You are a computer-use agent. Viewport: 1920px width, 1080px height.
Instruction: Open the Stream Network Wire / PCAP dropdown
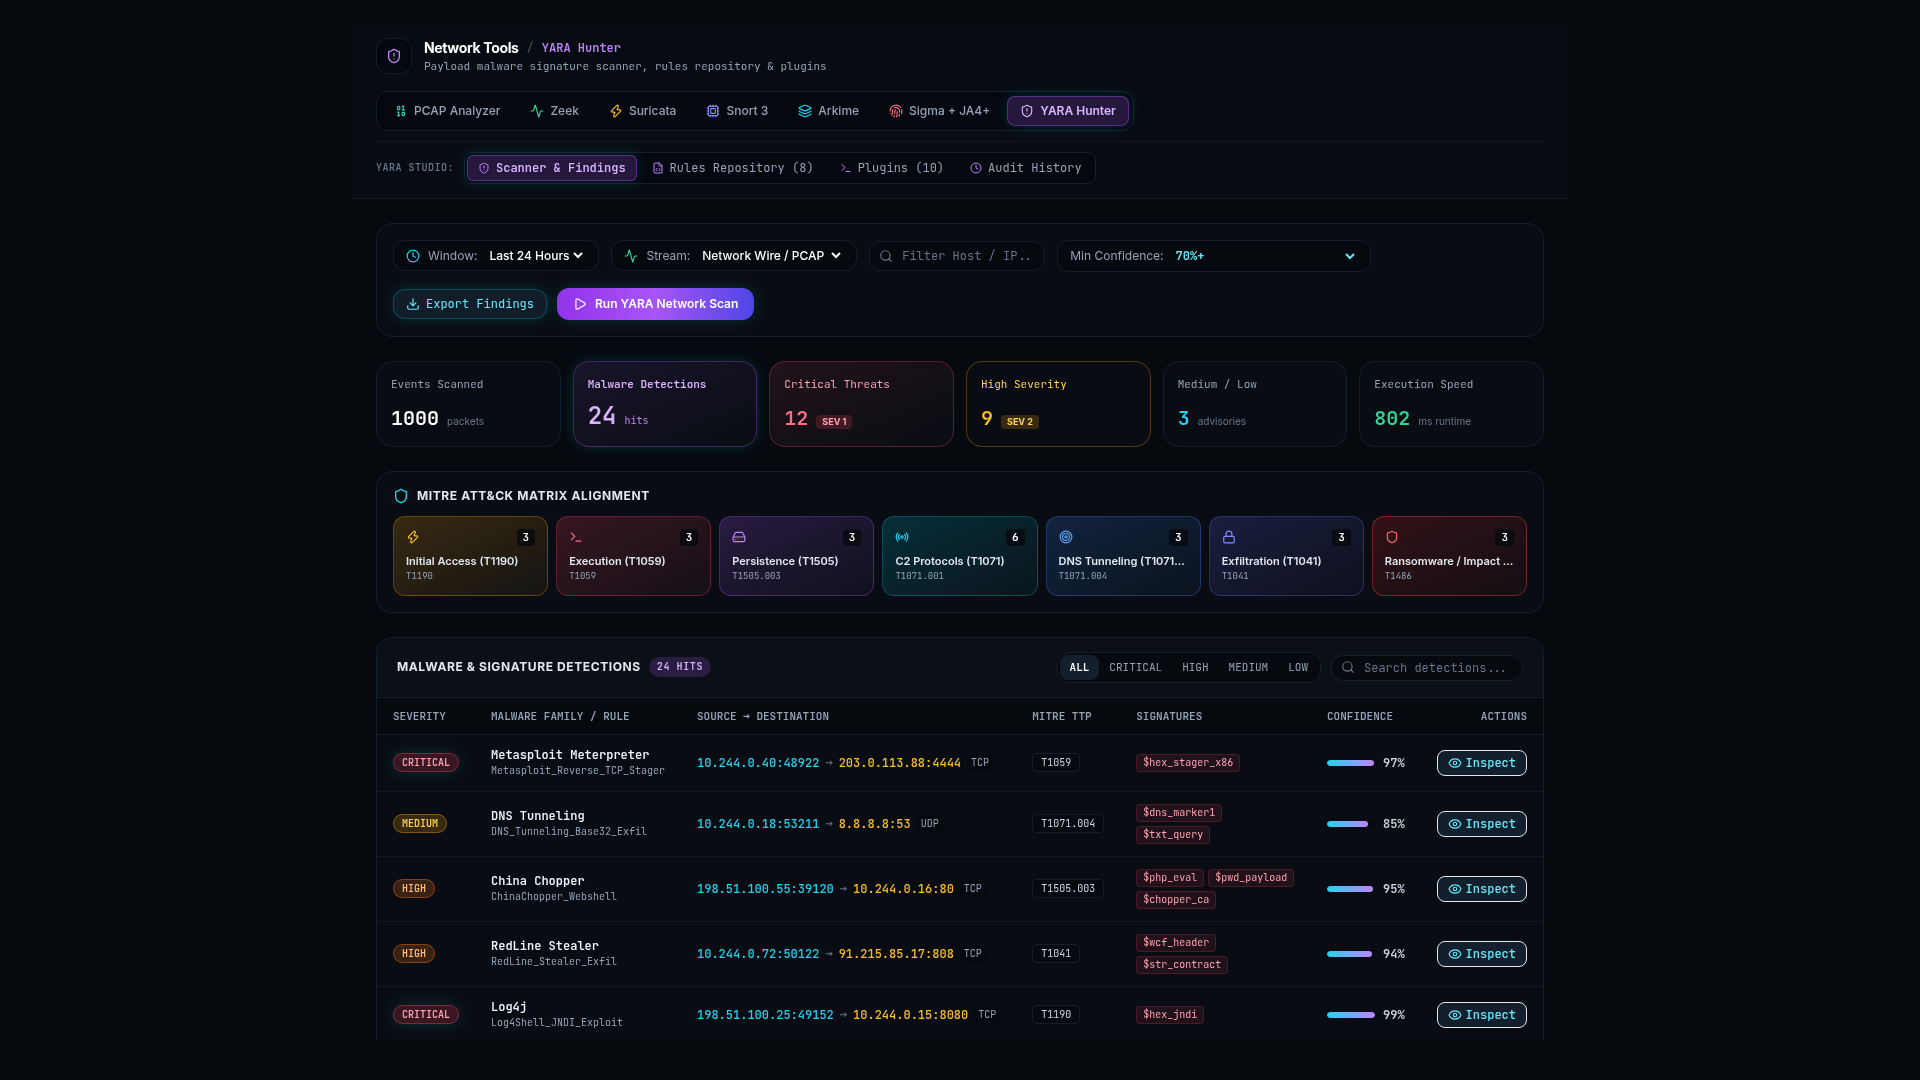pos(772,256)
